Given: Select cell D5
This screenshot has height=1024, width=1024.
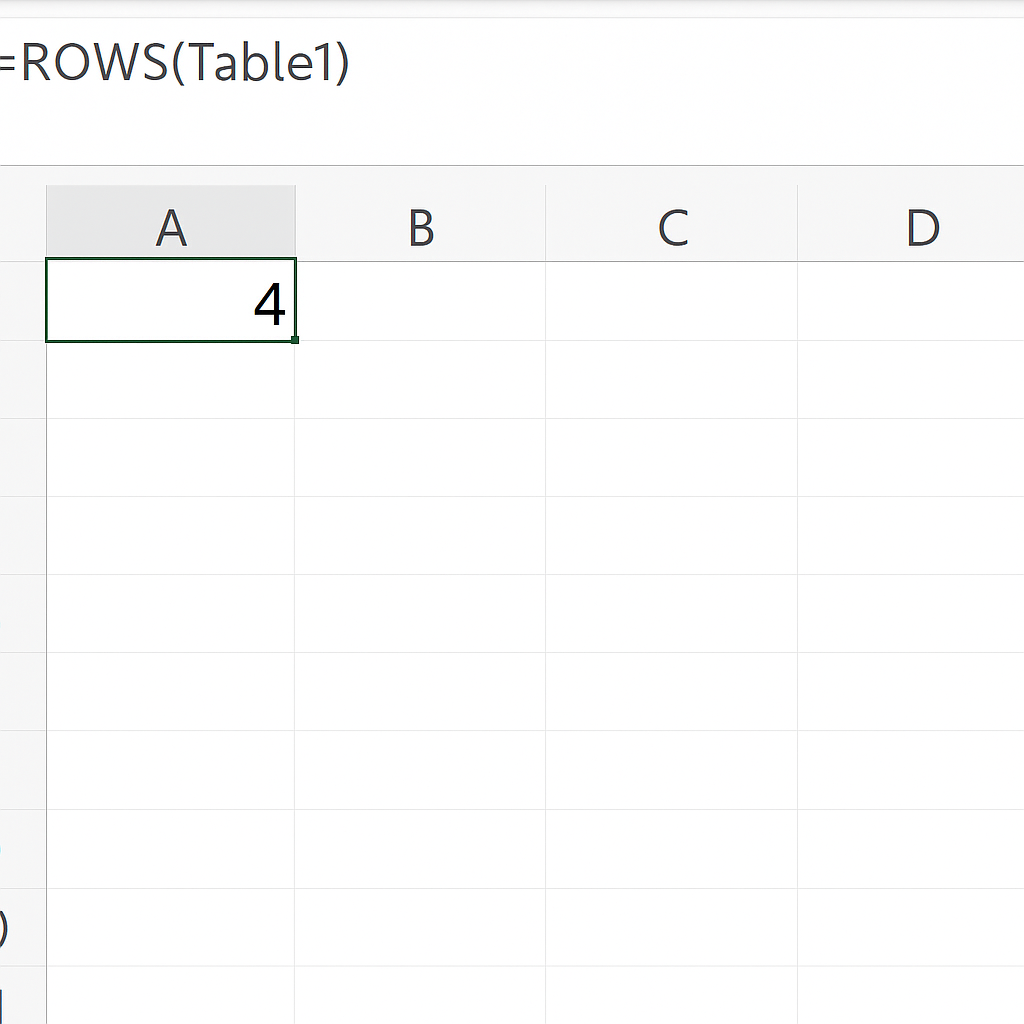Looking at the screenshot, I should tap(911, 613).
